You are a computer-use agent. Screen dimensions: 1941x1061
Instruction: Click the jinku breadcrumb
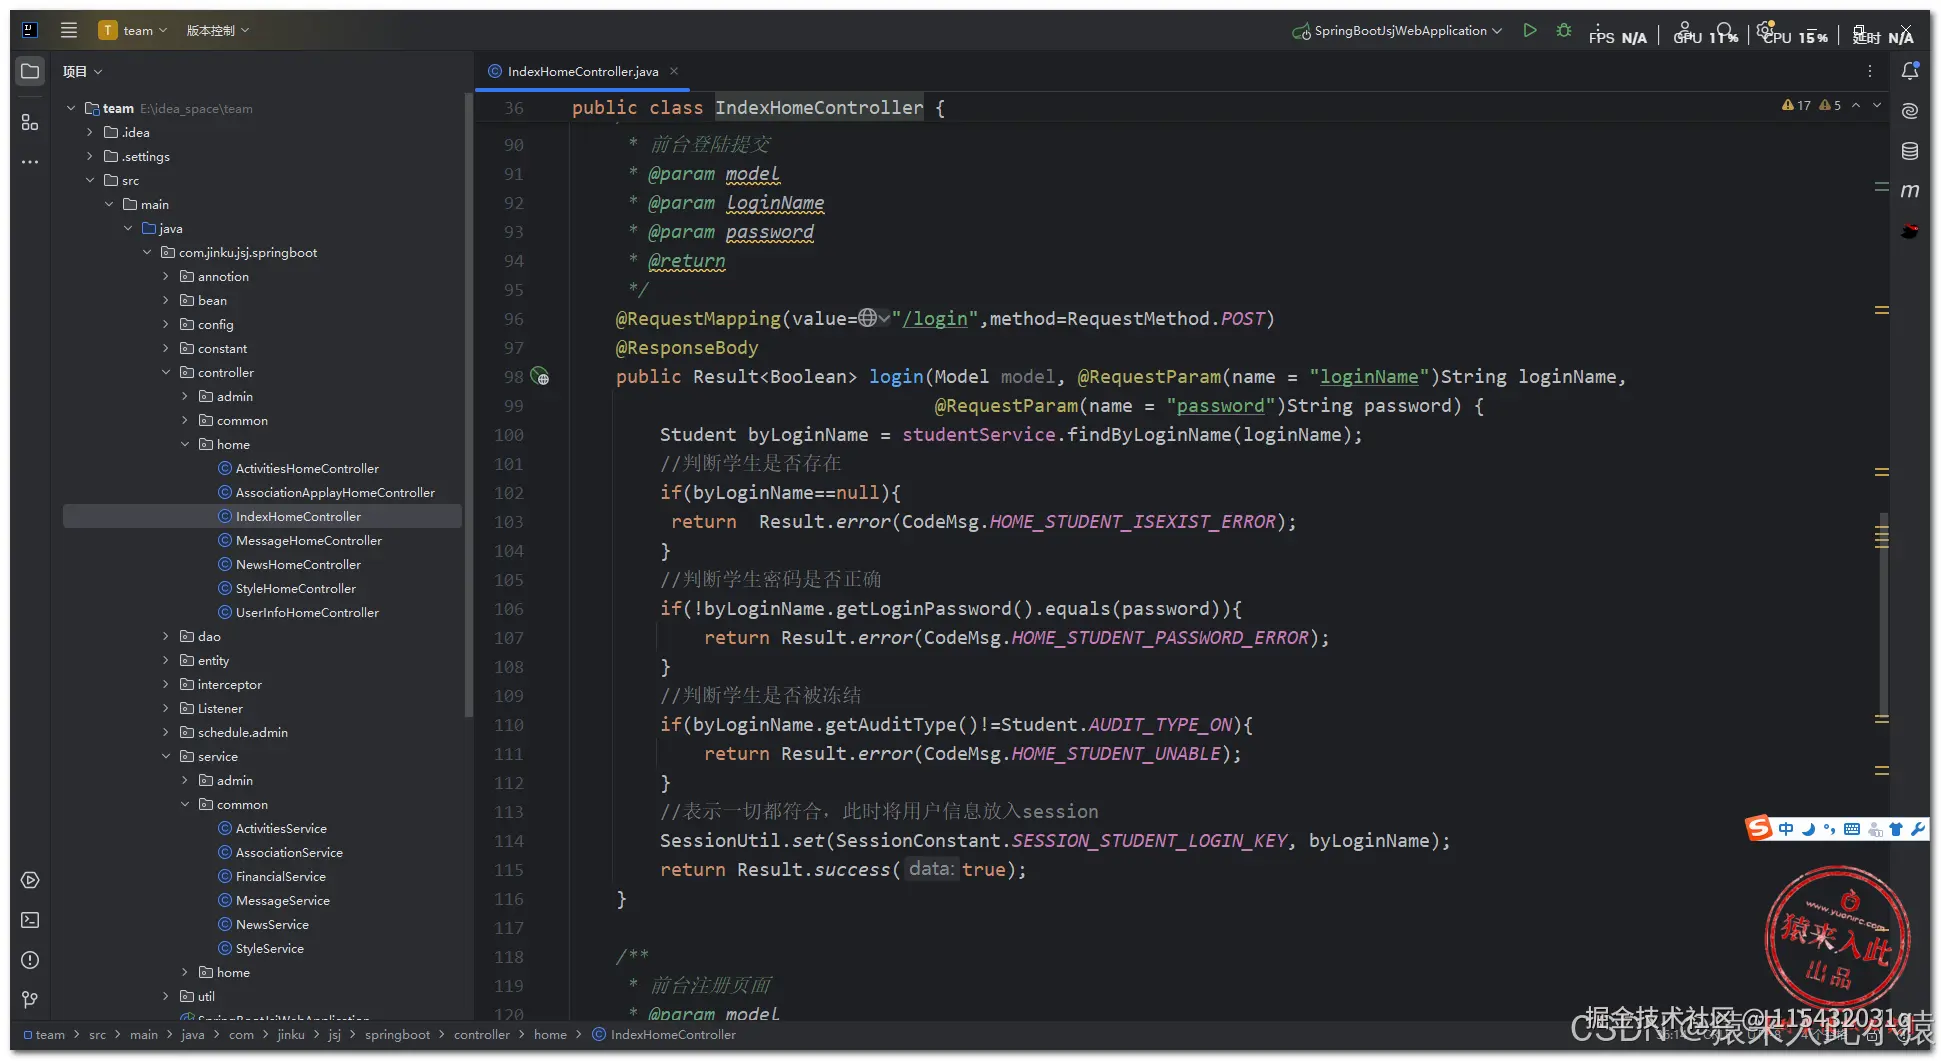coord(291,1035)
